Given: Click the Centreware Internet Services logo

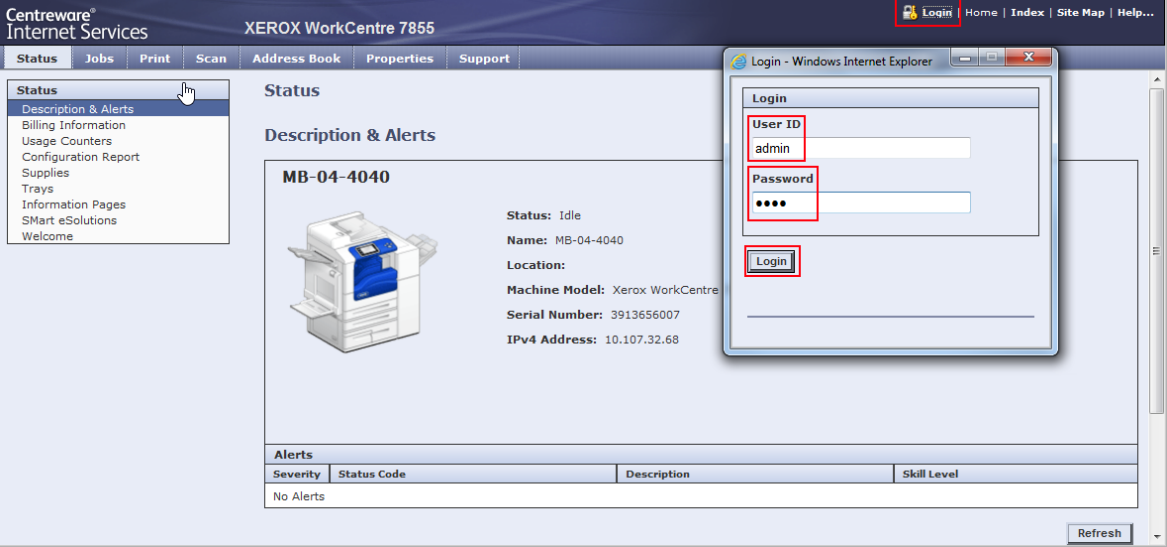Looking at the screenshot, I should (x=77, y=23).
